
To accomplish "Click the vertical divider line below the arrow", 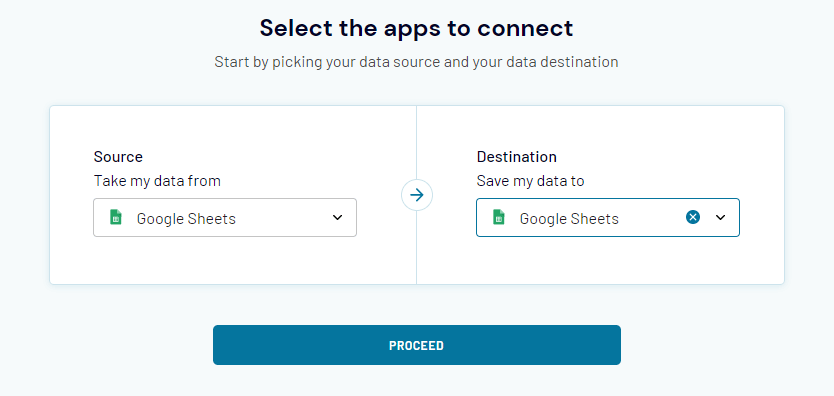I will tap(416, 247).
